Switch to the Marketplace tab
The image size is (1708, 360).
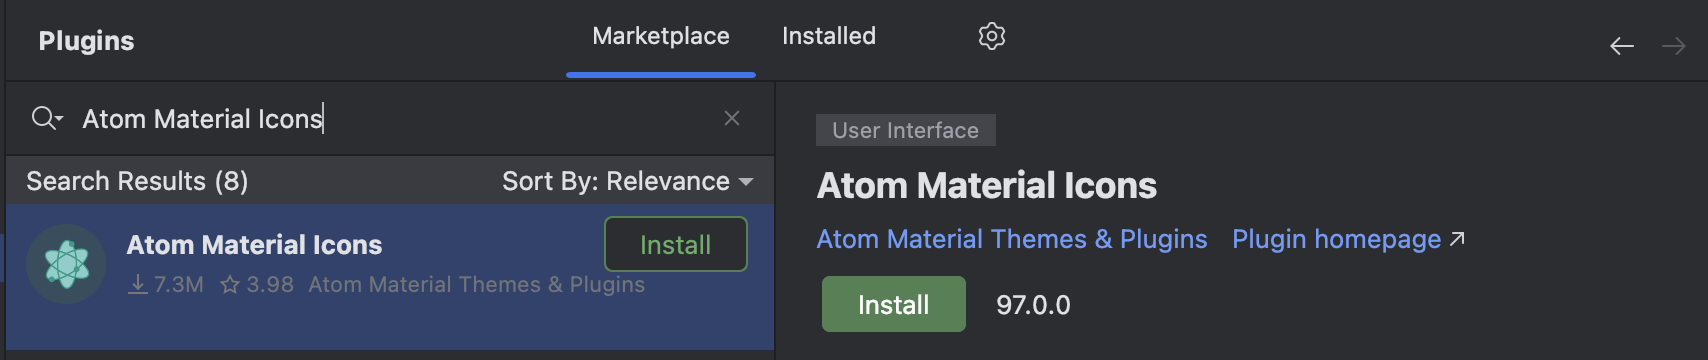pyautogui.click(x=661, y=37)
